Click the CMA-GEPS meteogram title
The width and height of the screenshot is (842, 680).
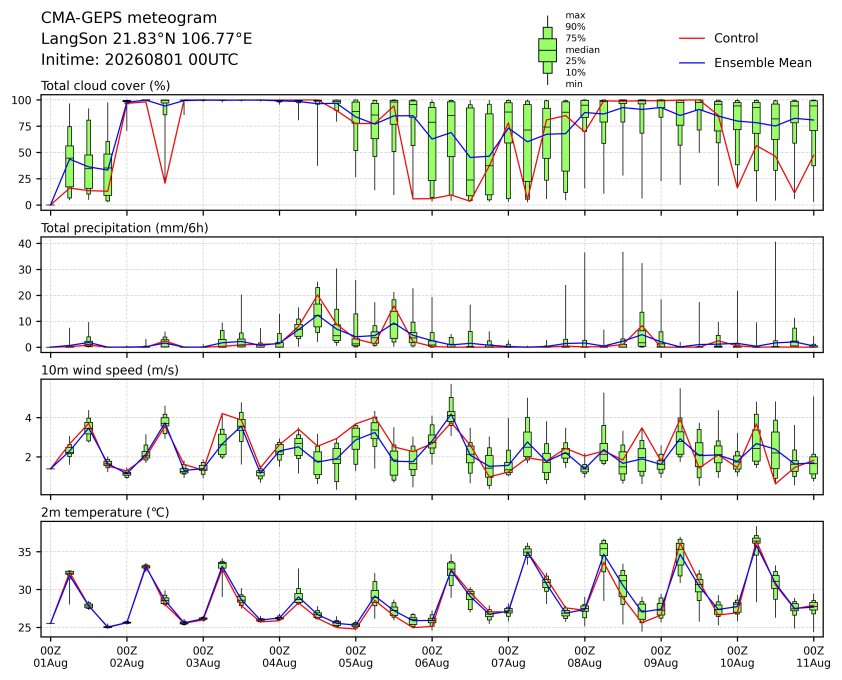pyautogui.click(x=129, y=18)
